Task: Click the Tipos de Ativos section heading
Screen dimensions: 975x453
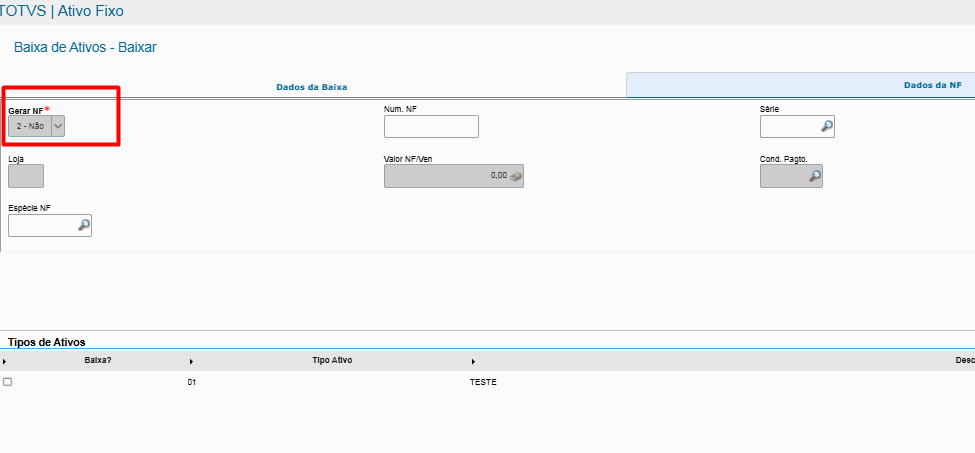Action: coord(47,342)
